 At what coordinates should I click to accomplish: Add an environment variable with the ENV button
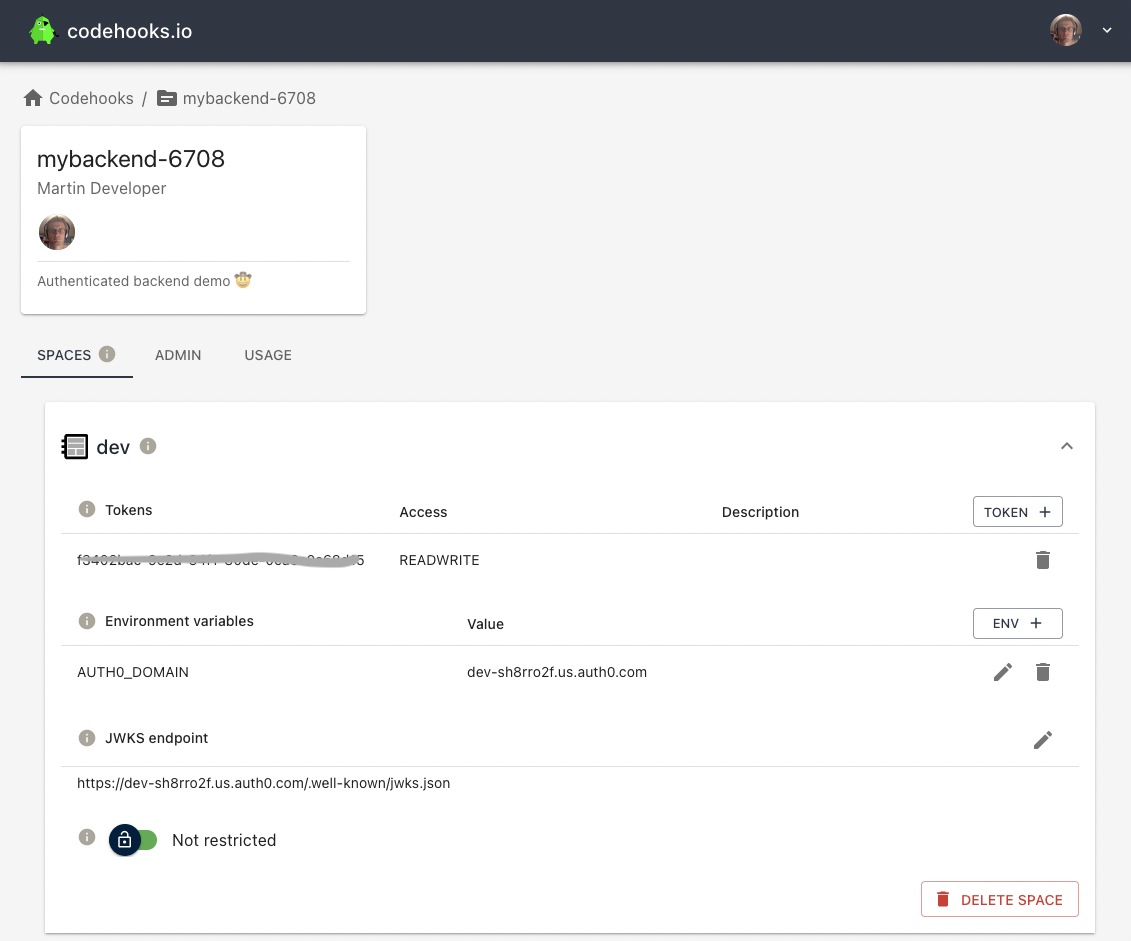tap(1017, 624)
